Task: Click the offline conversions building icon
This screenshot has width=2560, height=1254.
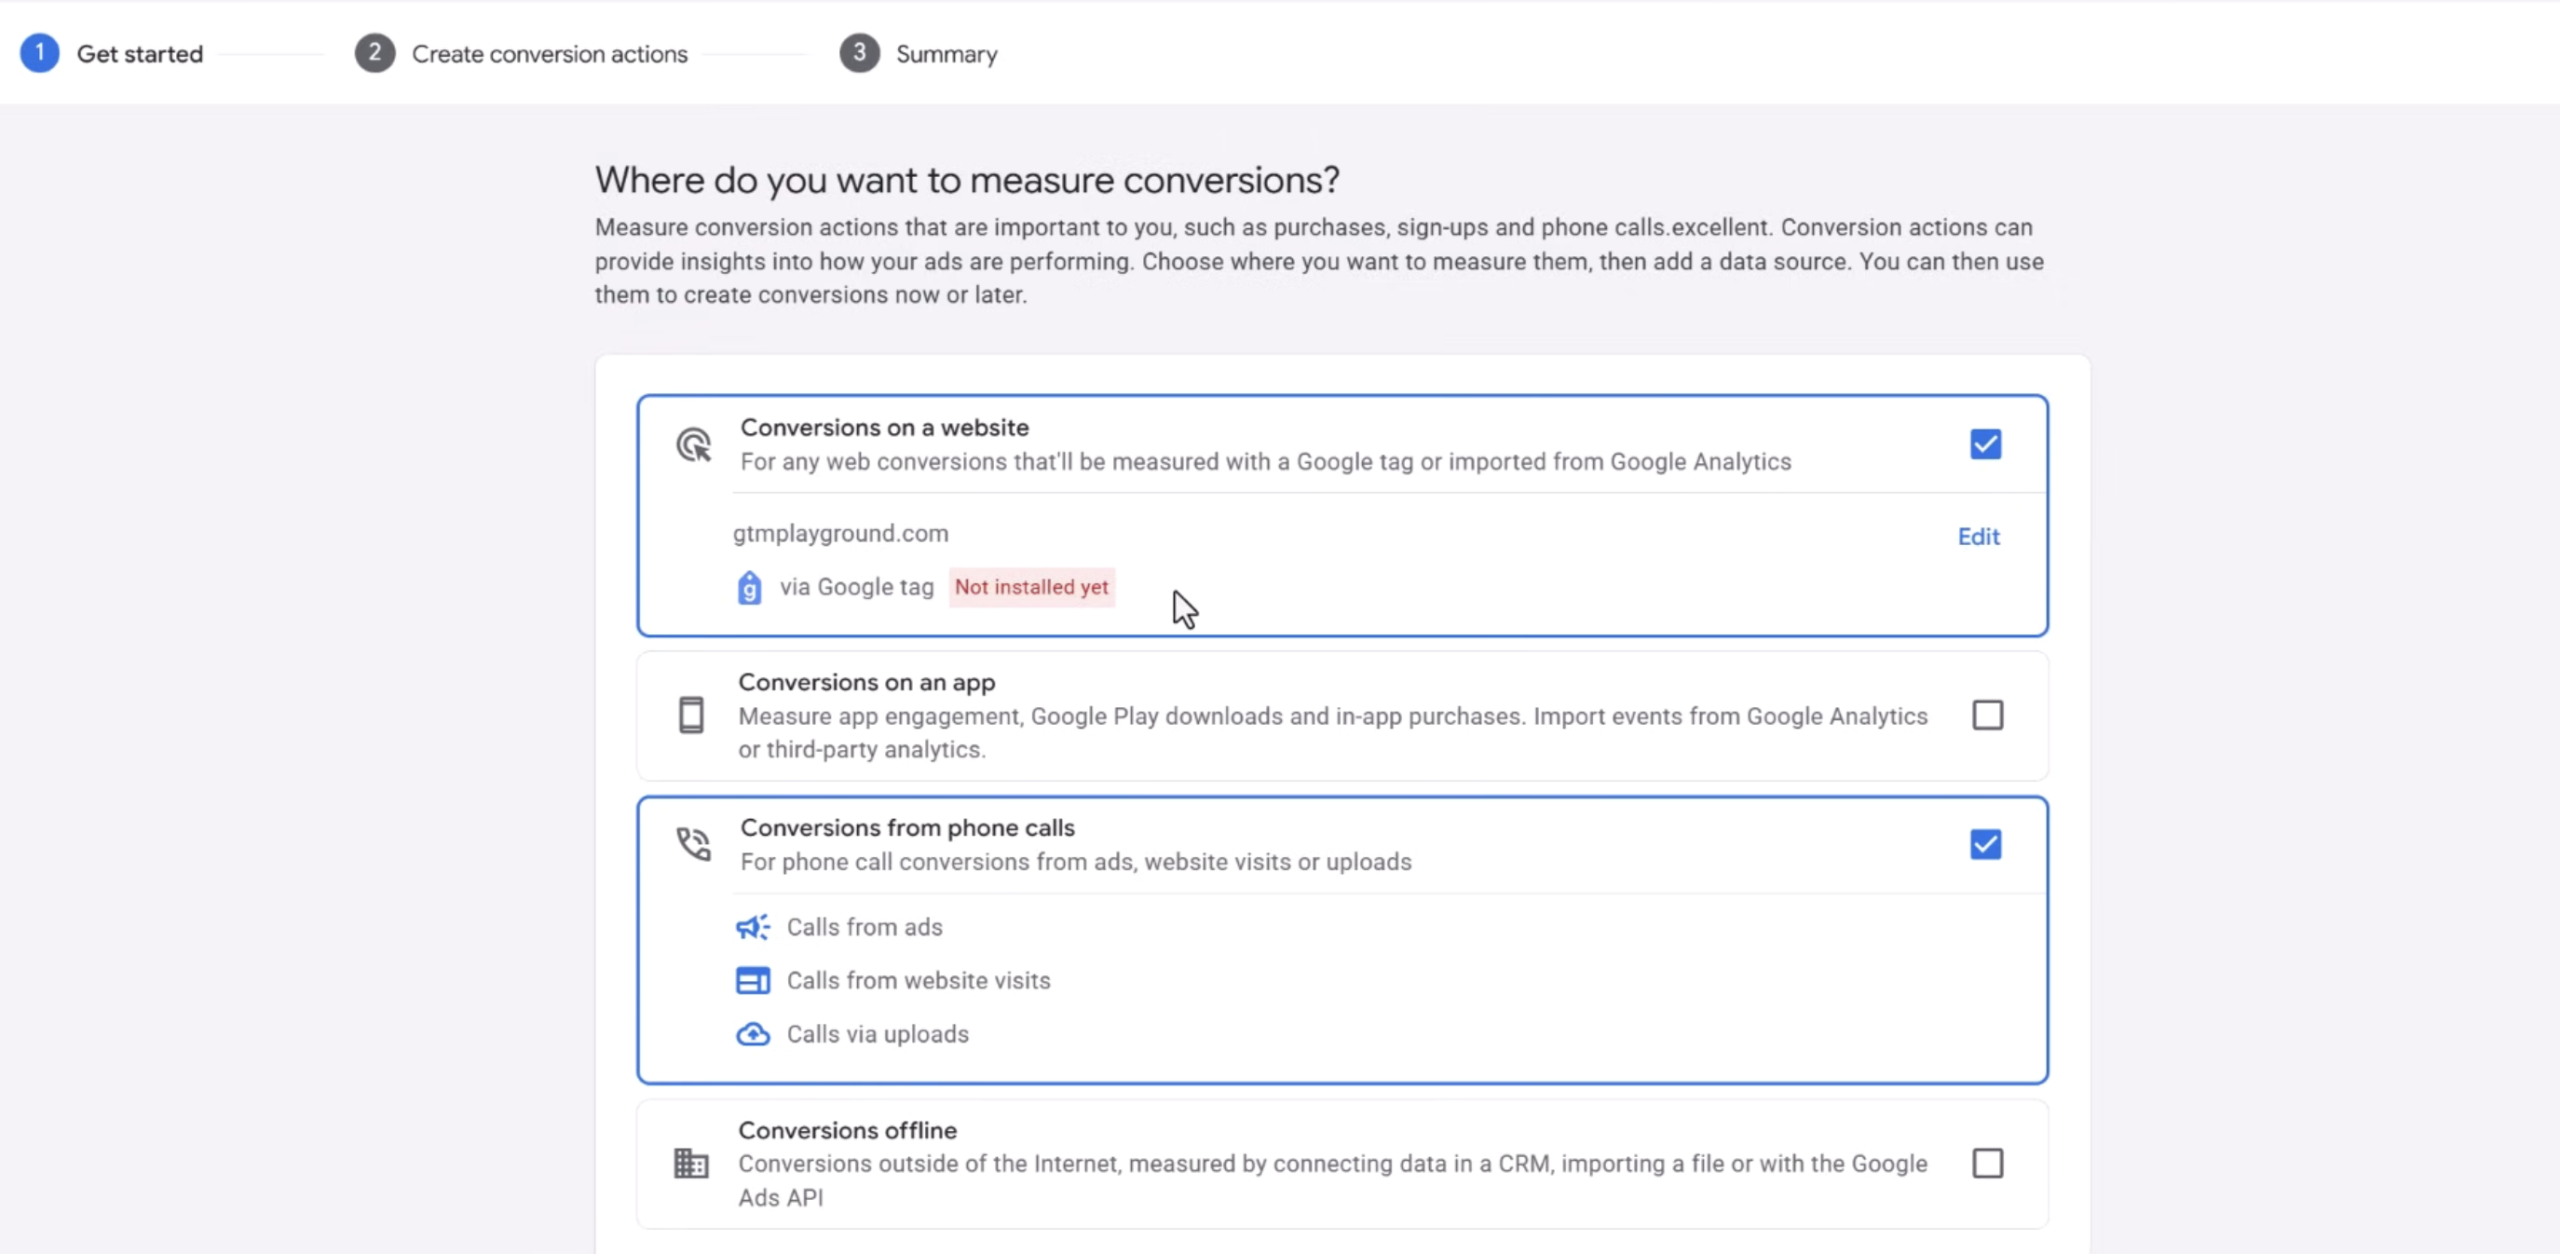Action: click(x=691, y=1163)
